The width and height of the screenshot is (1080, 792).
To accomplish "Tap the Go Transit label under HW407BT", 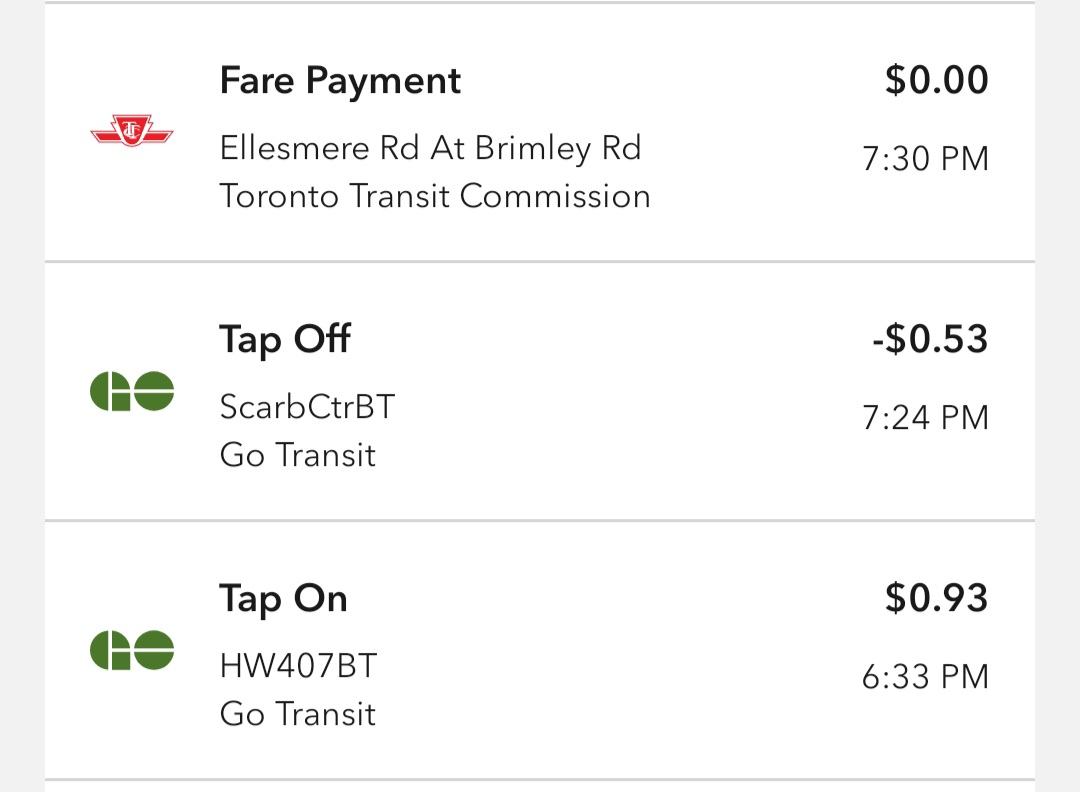I will [297, 714].
